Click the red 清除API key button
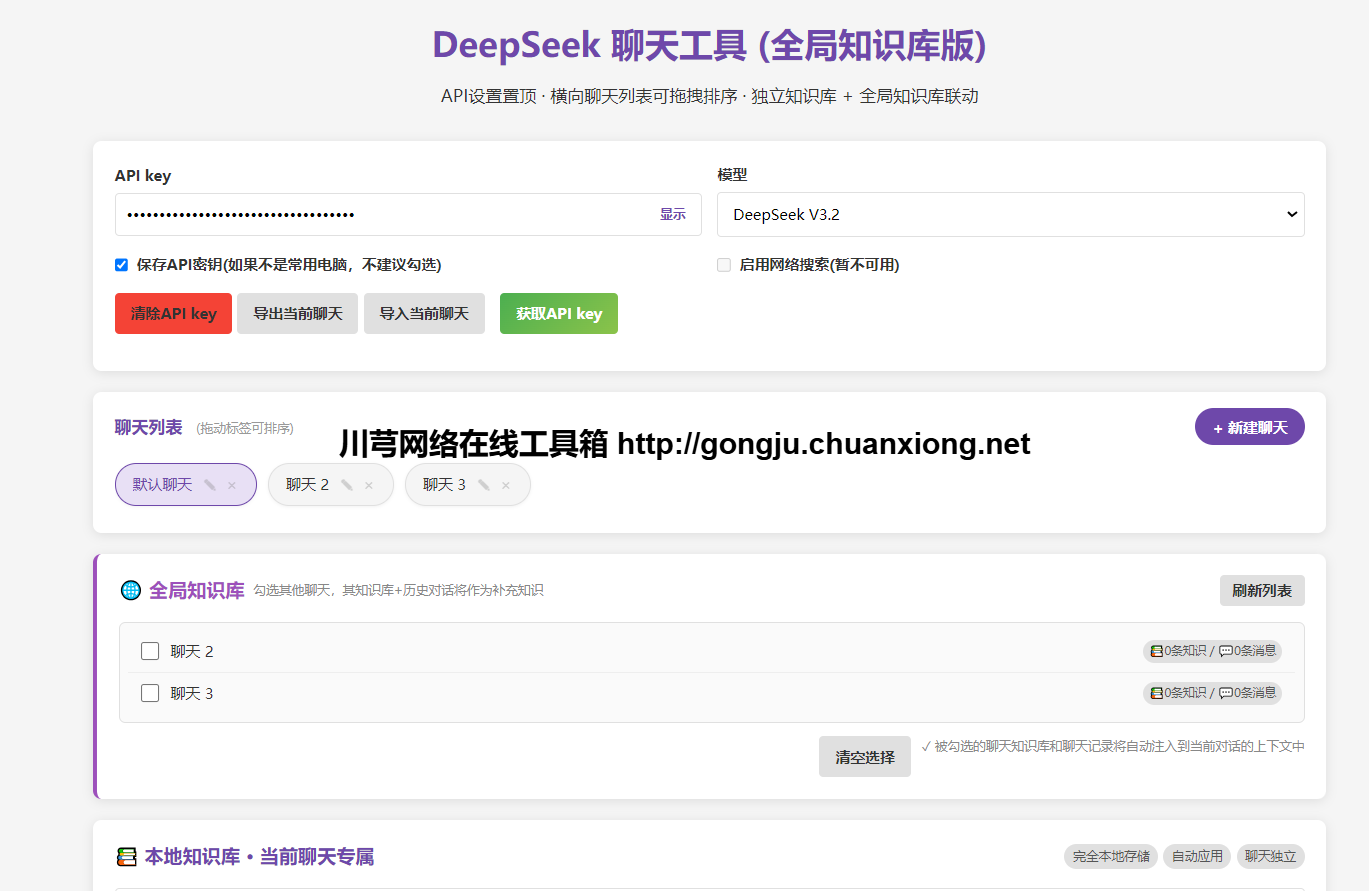The height and width of the screenshot is (891, 1369). click(174, 313)
